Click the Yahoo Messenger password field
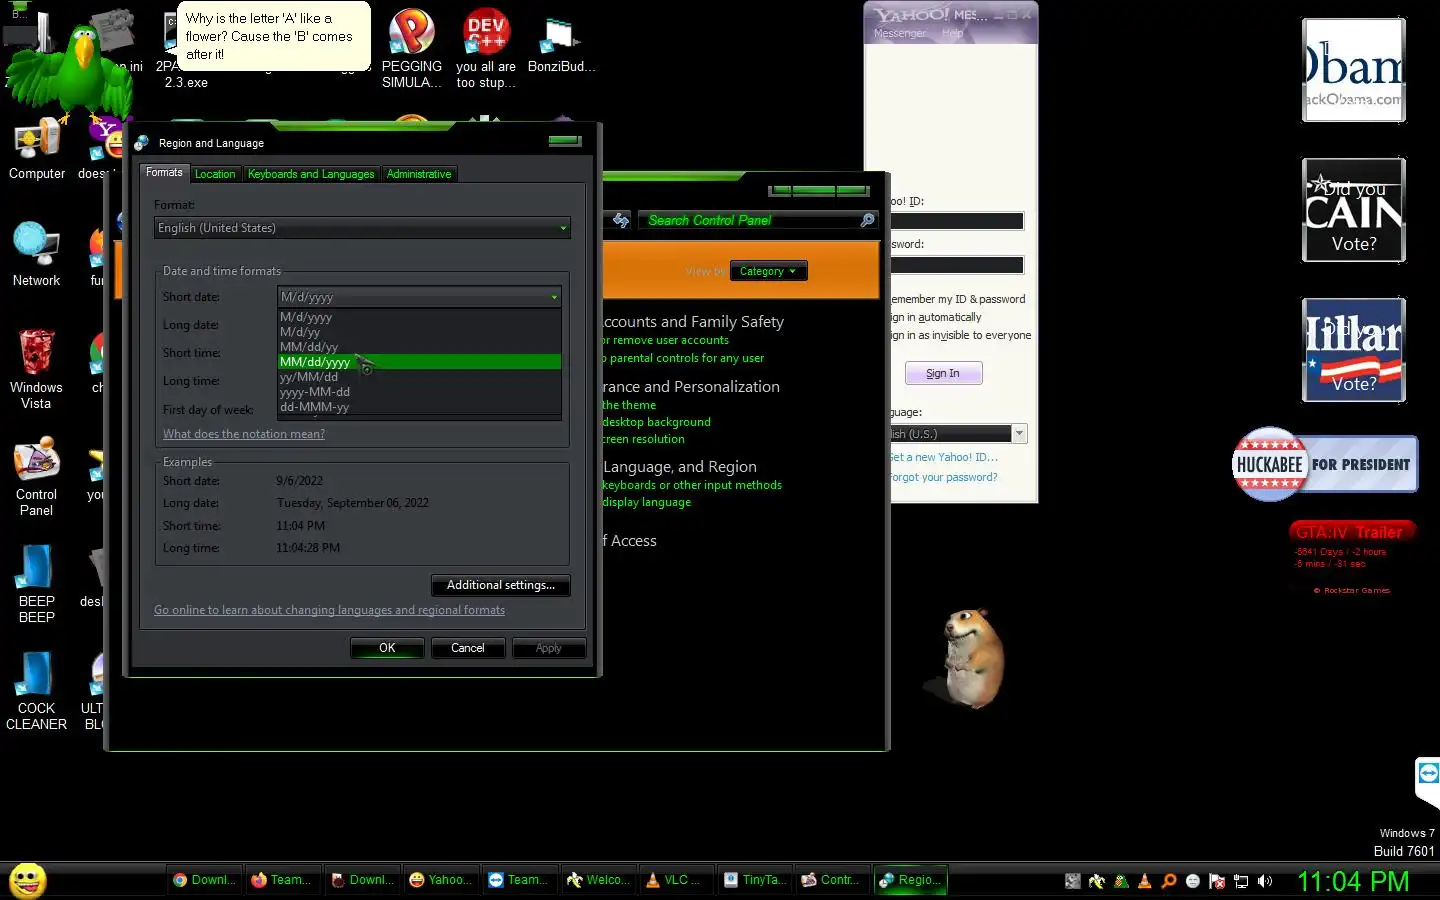The height and width of the screenshot is (900, 1440). (x=957, y=265)
